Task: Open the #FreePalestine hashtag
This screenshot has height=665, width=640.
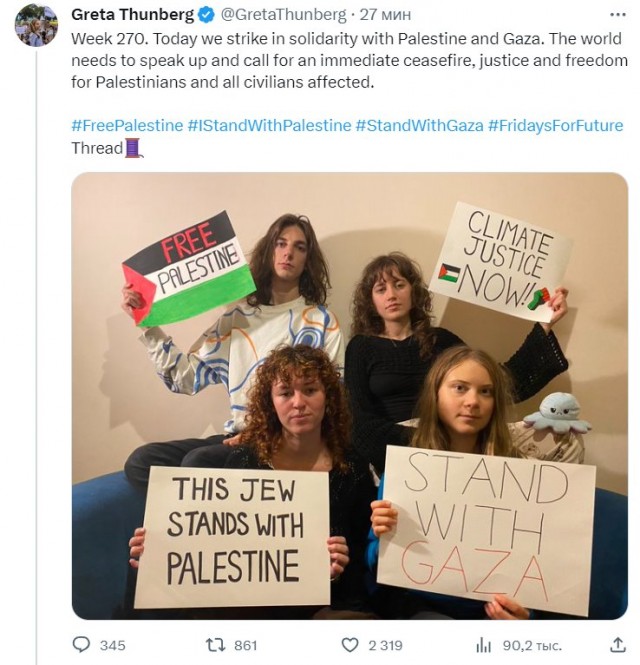Action: (127, 126)
